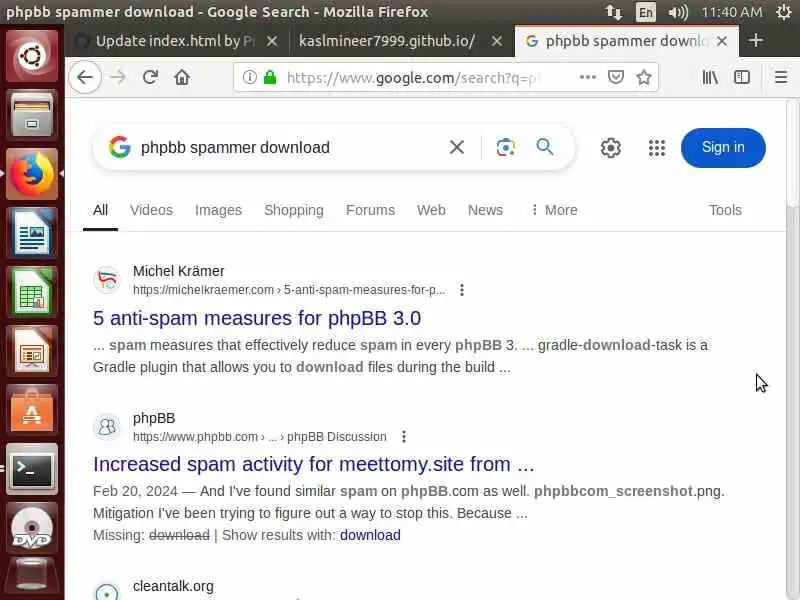The height and width of the screenshot is (600, 800).
Task: Show results with 'download' link
Action: click(370, 535)
